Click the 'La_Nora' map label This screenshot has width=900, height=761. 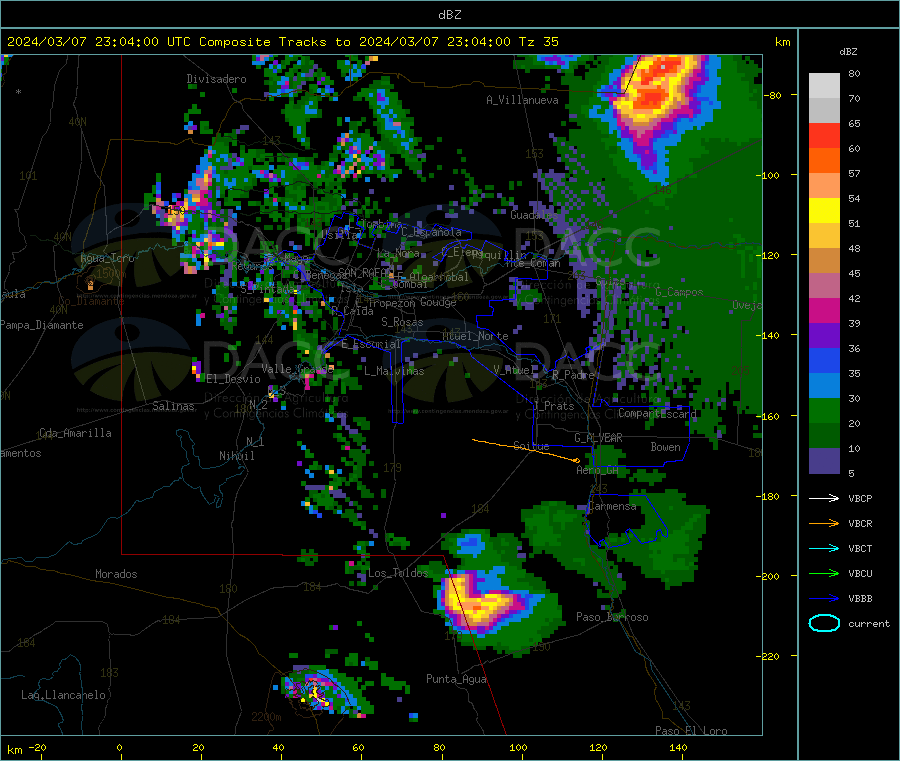(x=398, y=253)
